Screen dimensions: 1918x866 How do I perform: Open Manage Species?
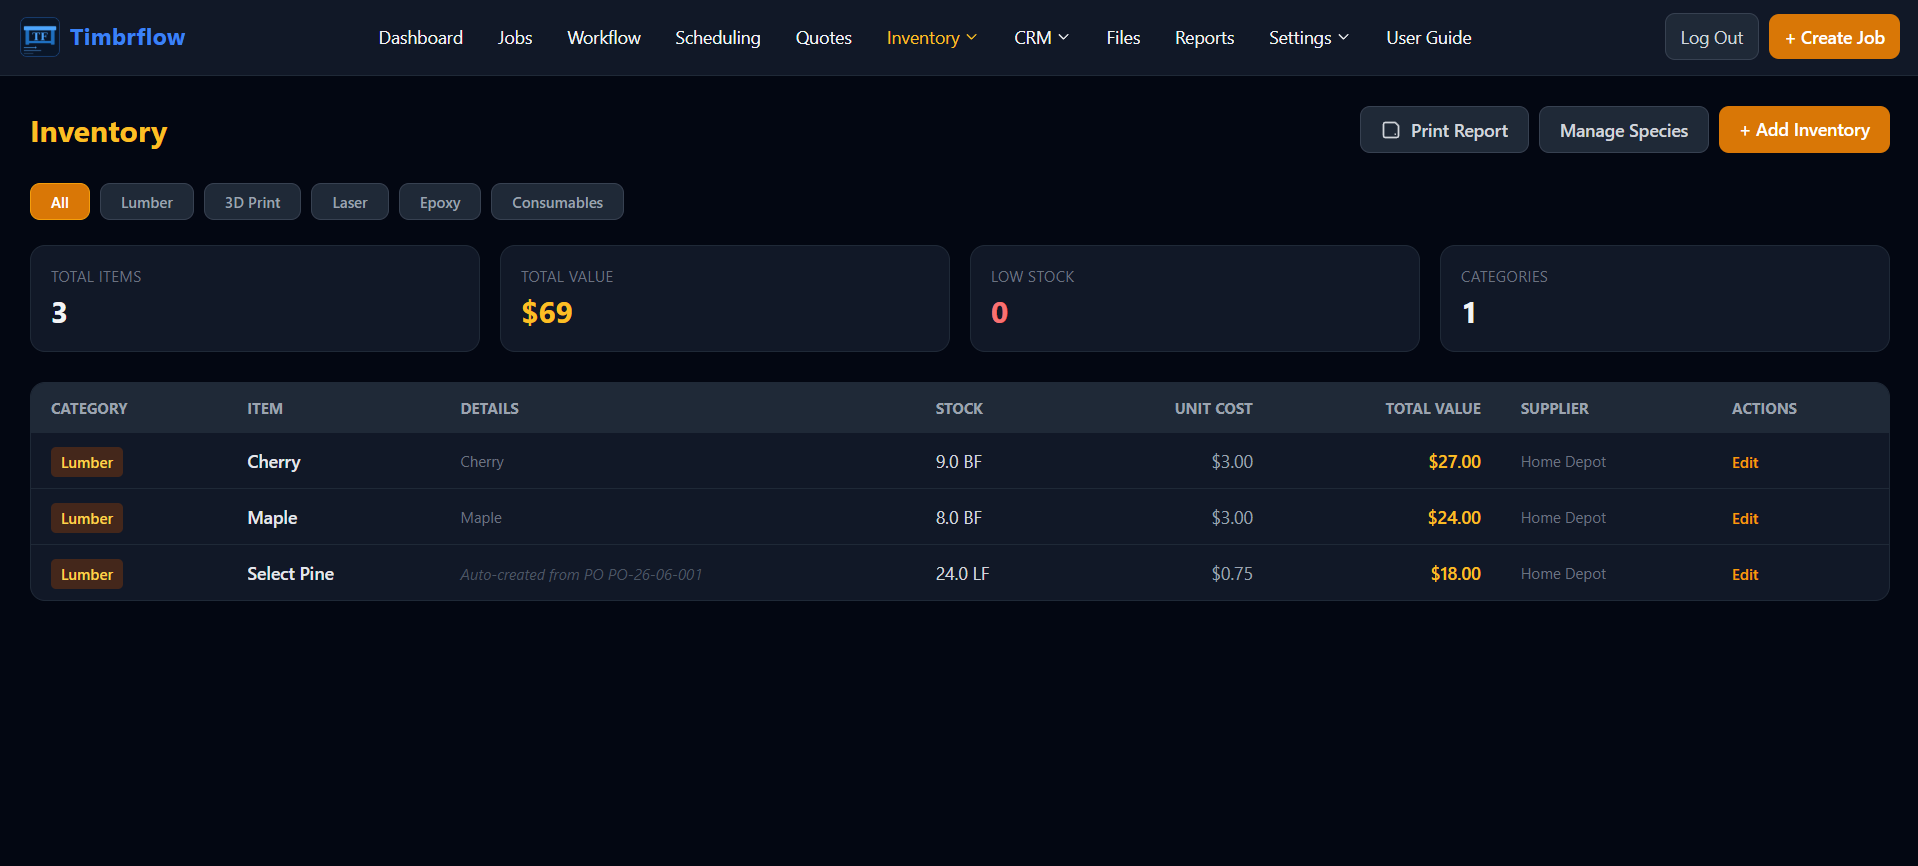1623,130
